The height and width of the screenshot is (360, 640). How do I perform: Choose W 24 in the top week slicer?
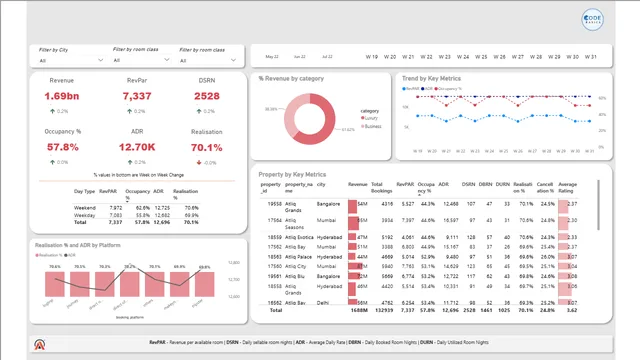point(463,57)
